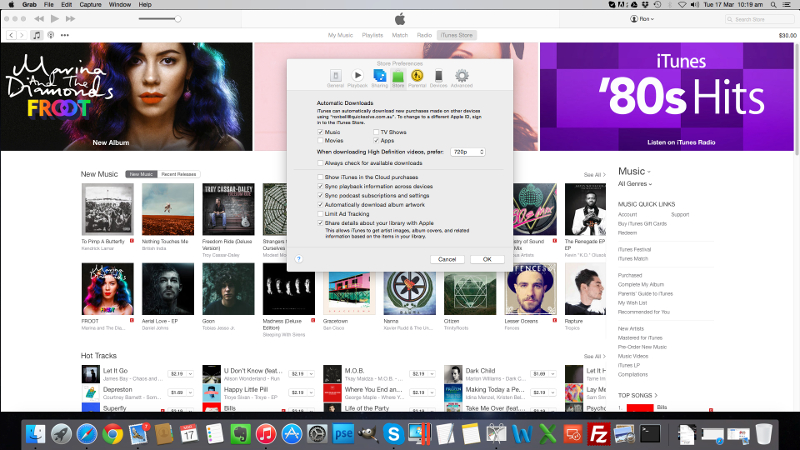The height and width of the screenshot is (450, 800).
Task: Open the File menu
Action: point(48,5)
